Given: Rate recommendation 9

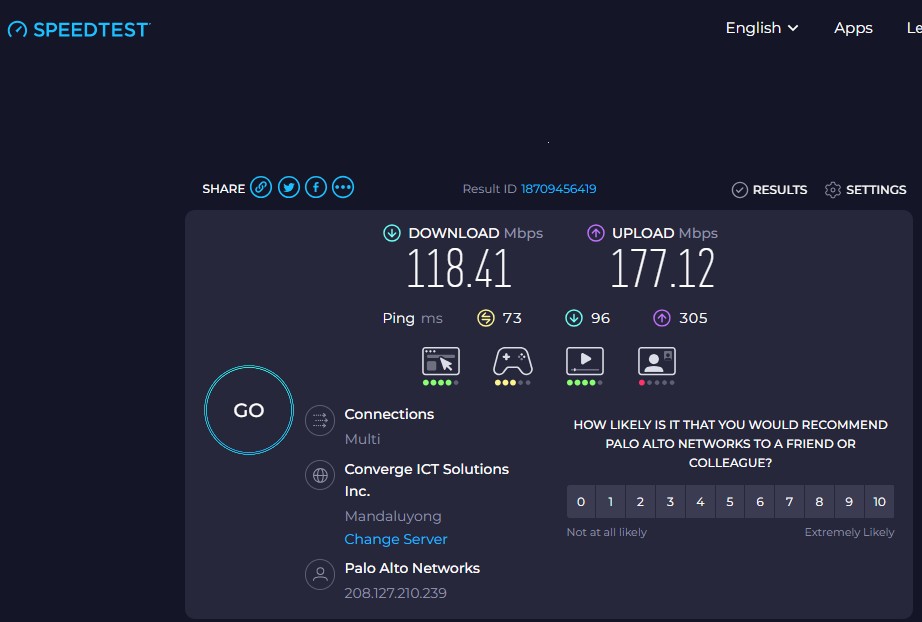Looking at the screenshot, I should [x=849, y=501].
